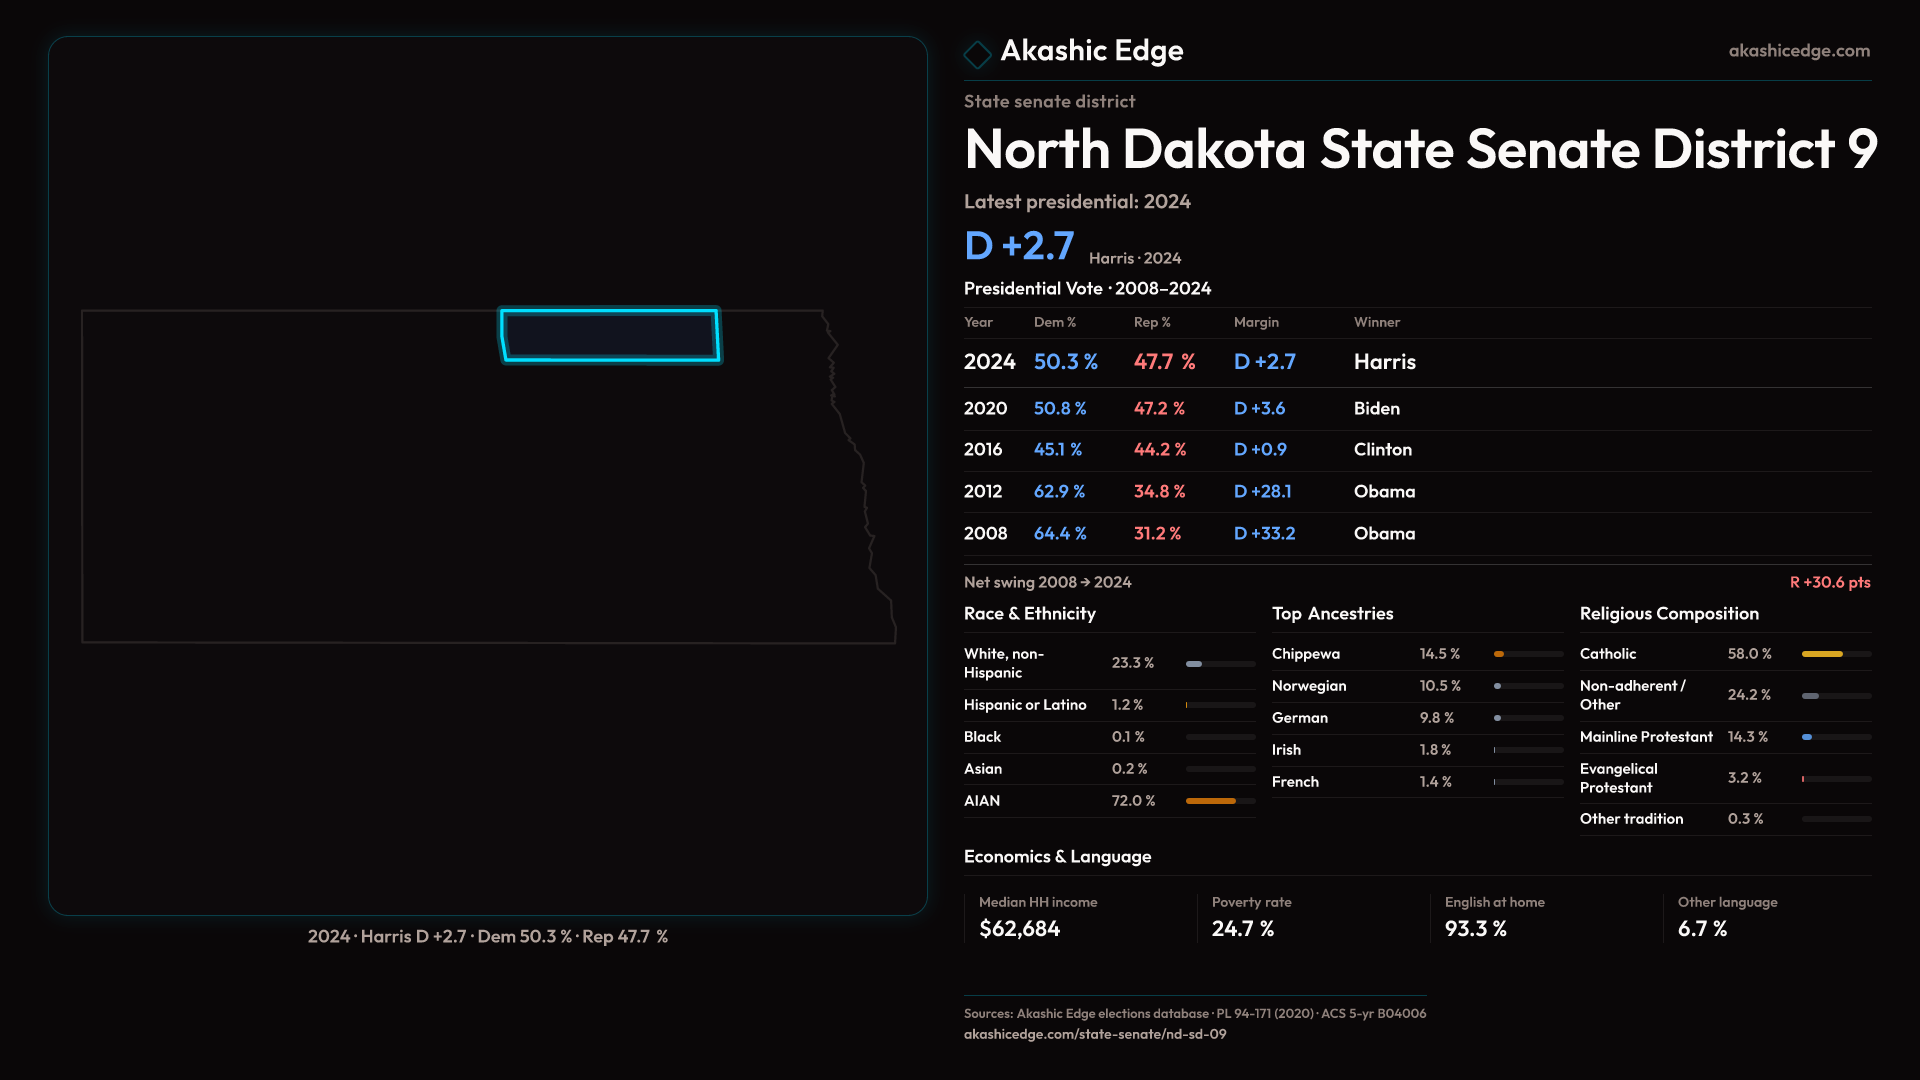The image size is (1920, 1080).
Task: Click the White, non-Hispanic percentage bar
Action: 1194,664
